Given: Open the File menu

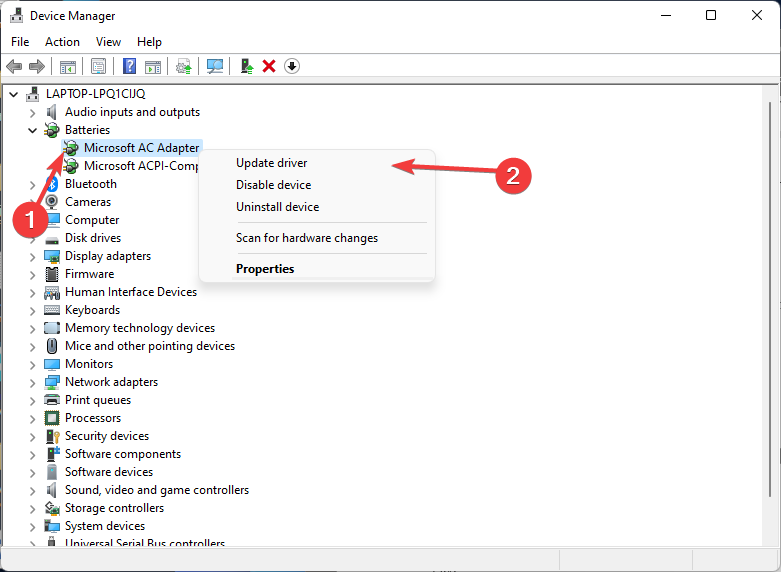Looking at the screenshot, I should point(20,42).
